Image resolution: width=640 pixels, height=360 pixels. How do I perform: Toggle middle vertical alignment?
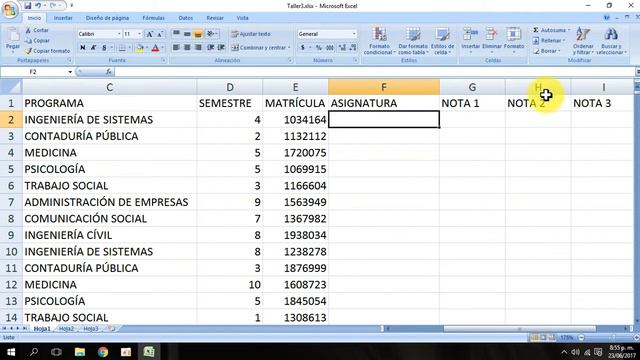187,34
